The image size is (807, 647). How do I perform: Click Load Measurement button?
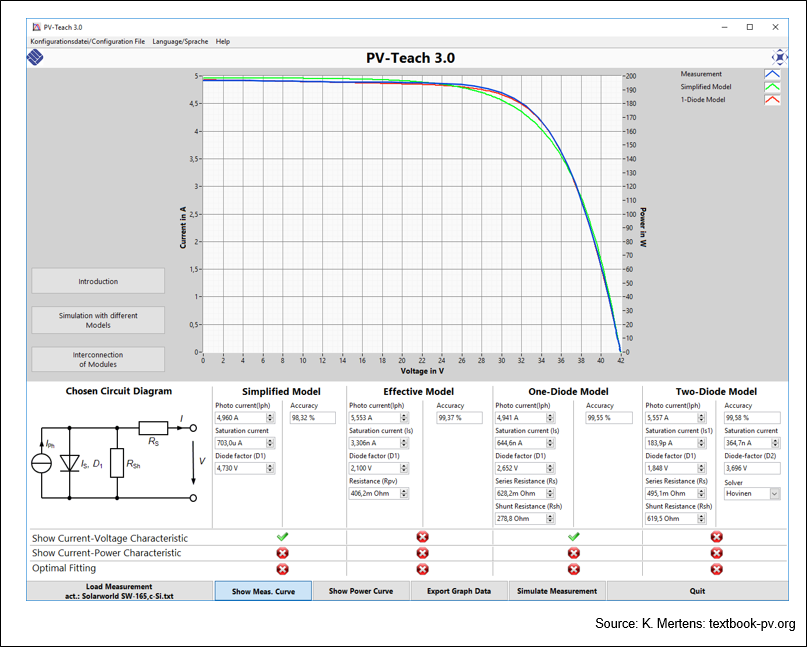point(119,591)
